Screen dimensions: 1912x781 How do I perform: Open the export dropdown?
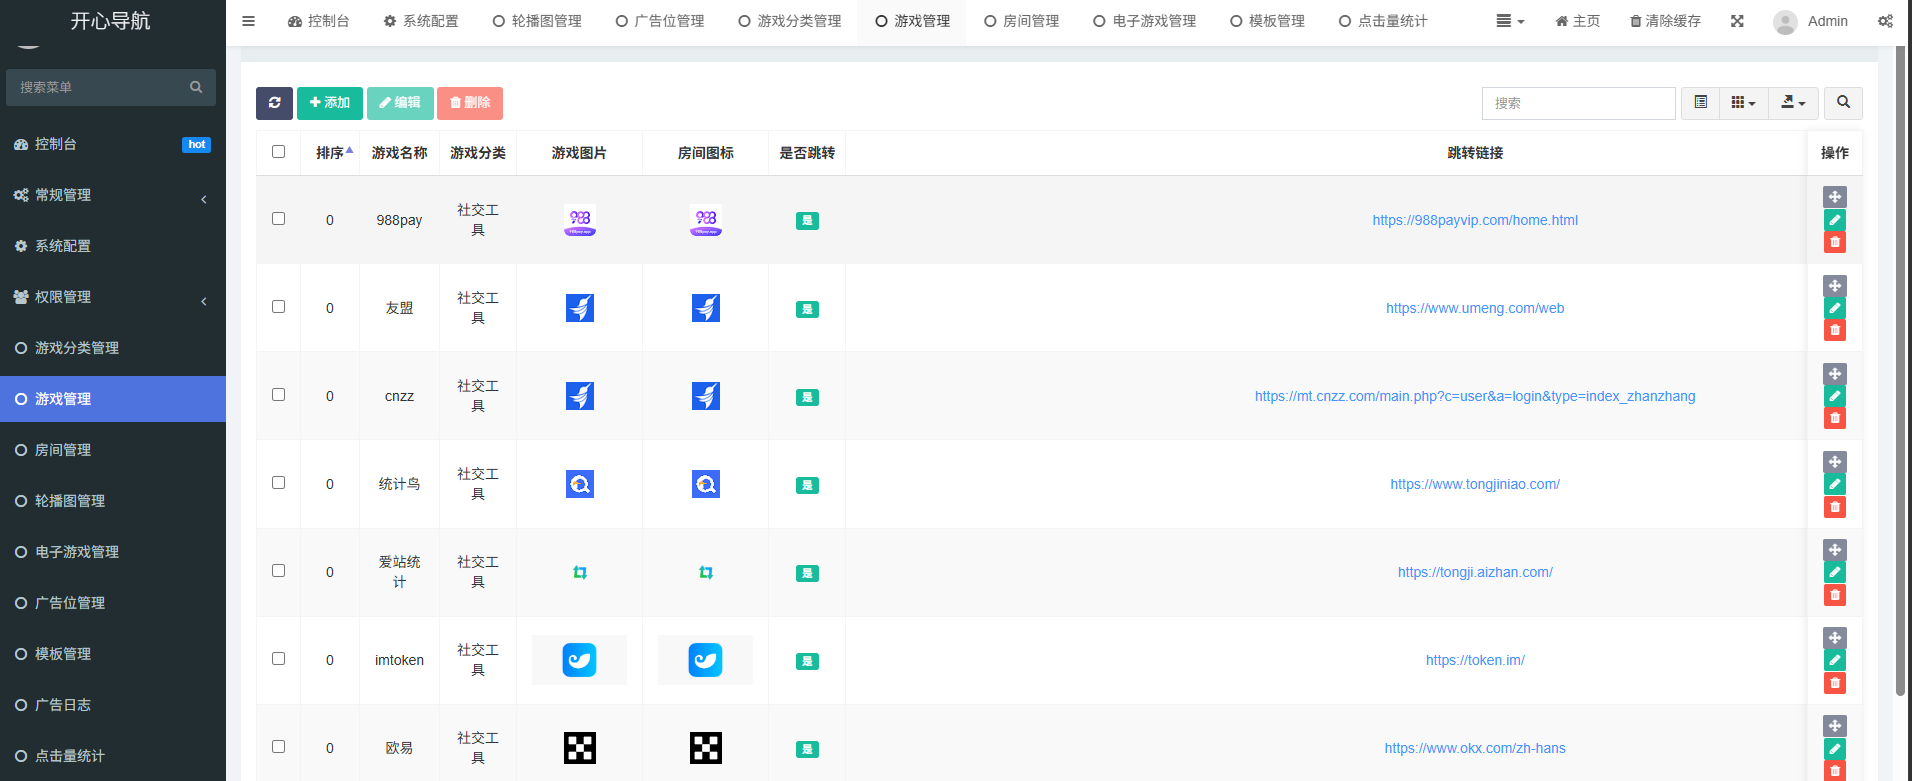point(1793,103)
